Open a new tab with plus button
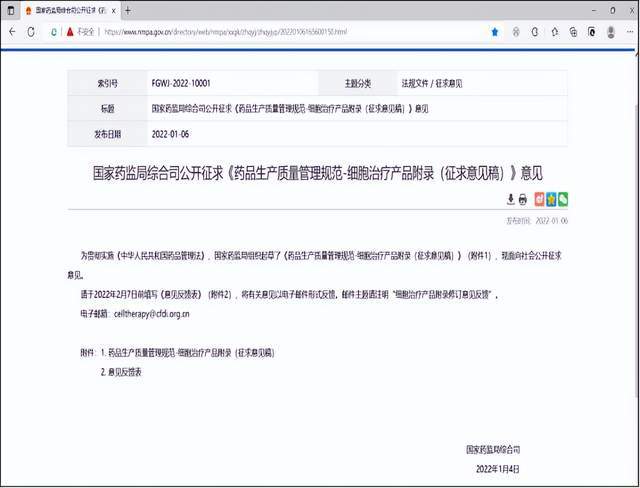 pyautogui.click(x=127, y=10)
